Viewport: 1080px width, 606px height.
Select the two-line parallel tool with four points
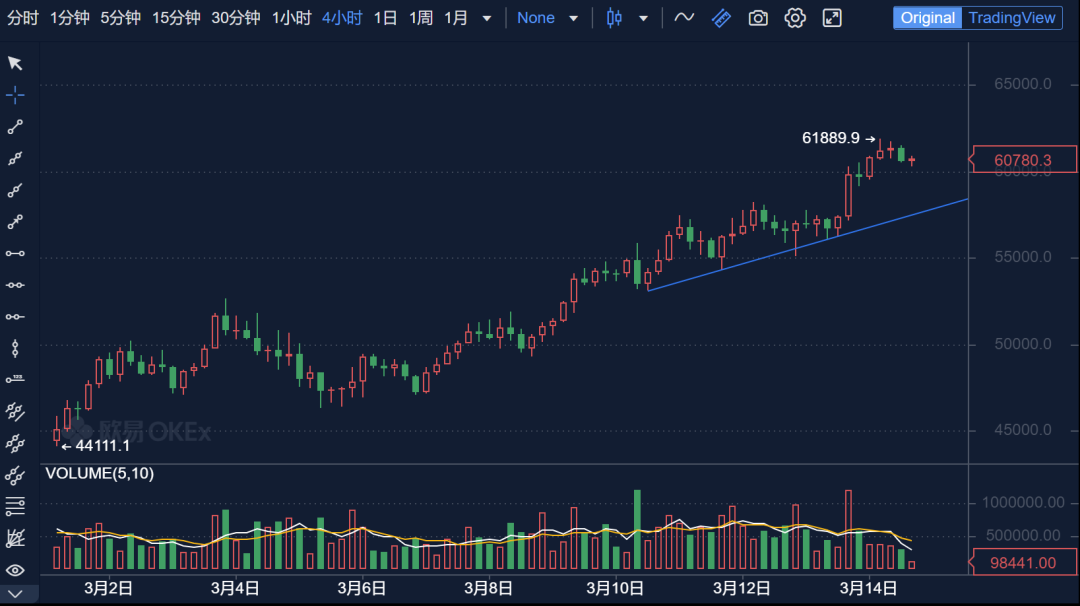(x=15, y=443)
